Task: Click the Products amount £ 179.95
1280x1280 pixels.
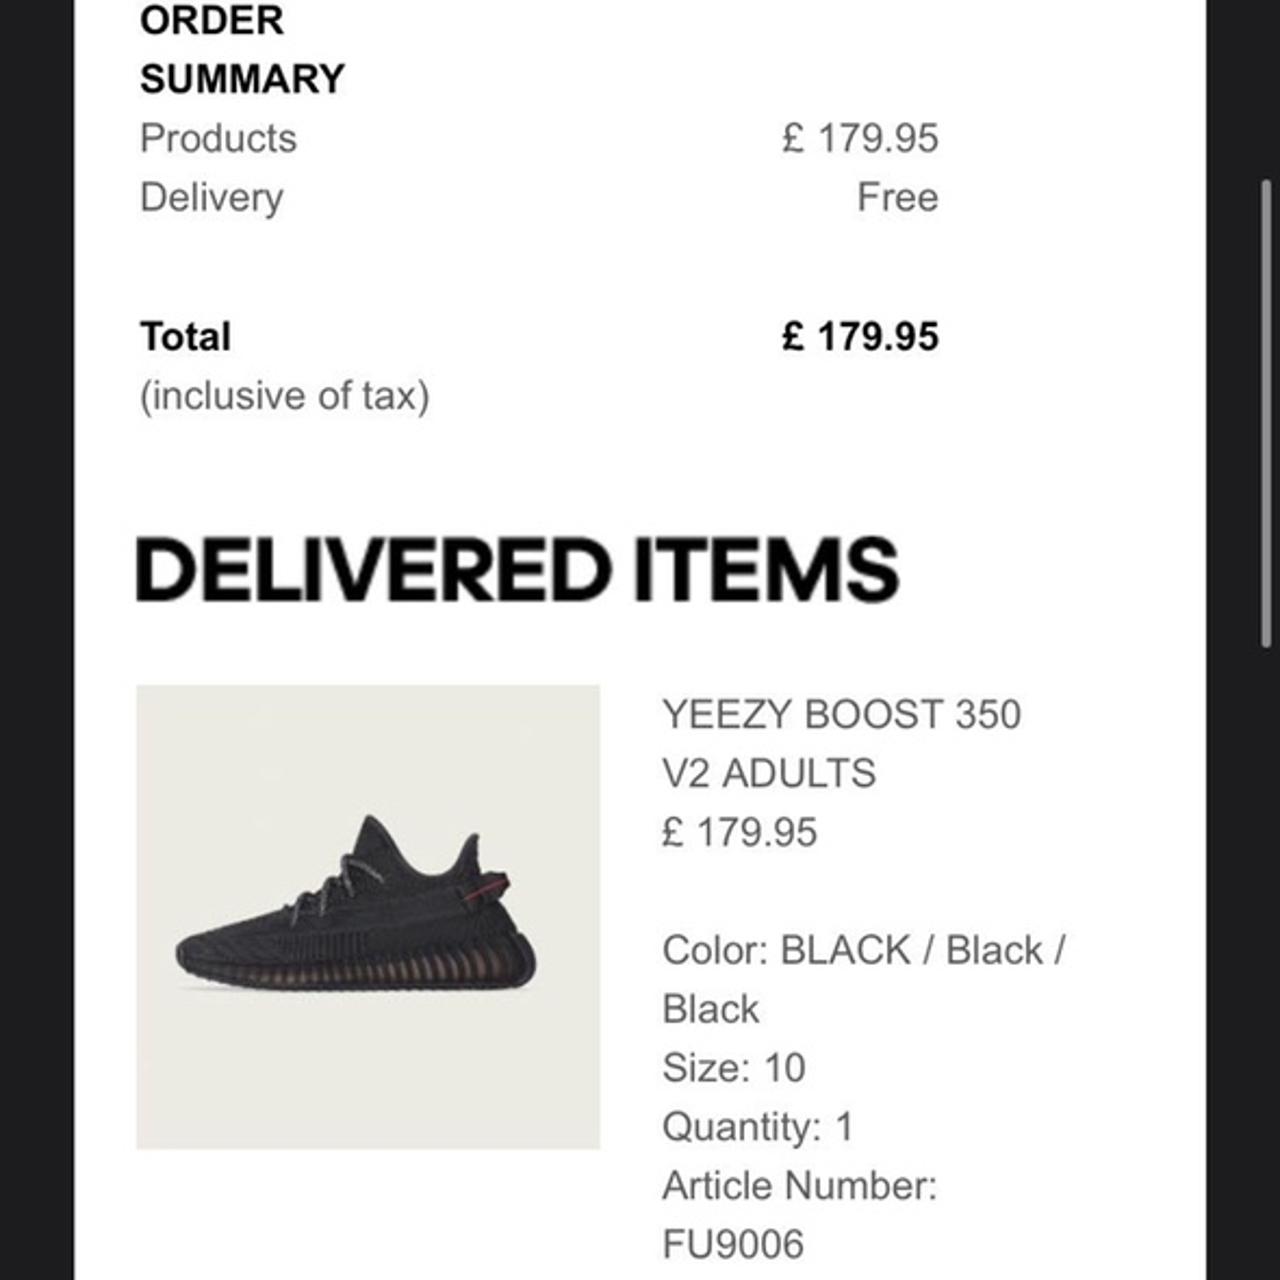Action: pyautogui.click(x=860, y=138)
